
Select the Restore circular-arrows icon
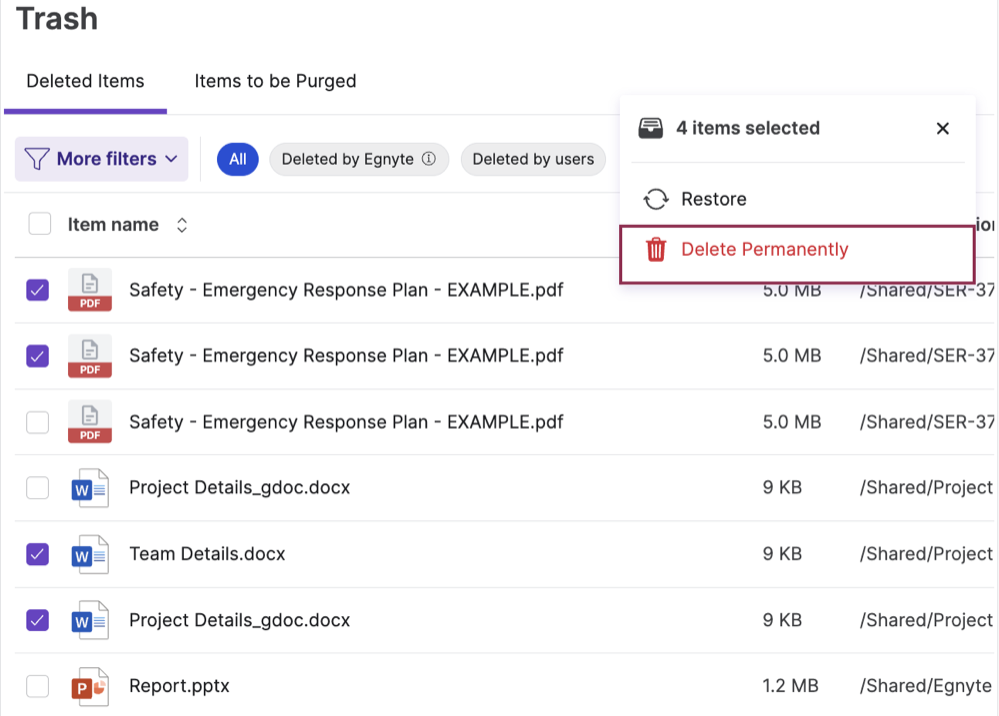657,199
